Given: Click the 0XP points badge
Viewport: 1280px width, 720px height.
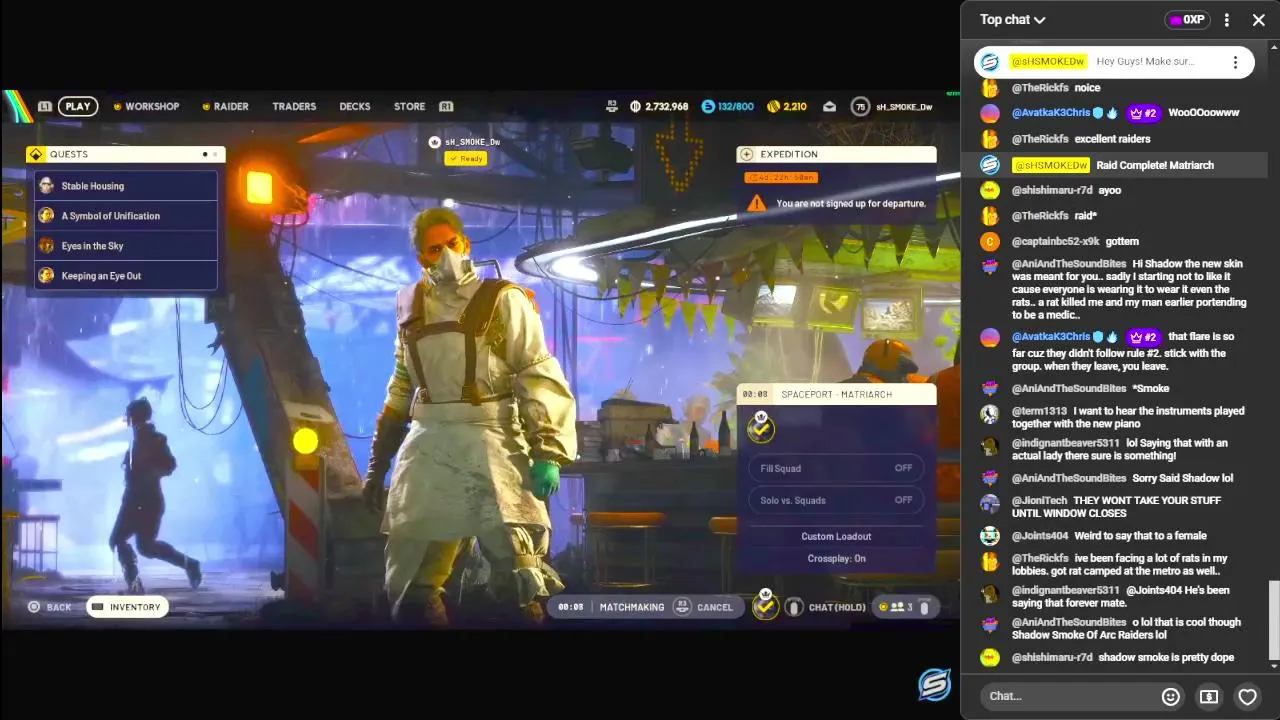Looking at the screenshot, I should tap(1187, 19).
